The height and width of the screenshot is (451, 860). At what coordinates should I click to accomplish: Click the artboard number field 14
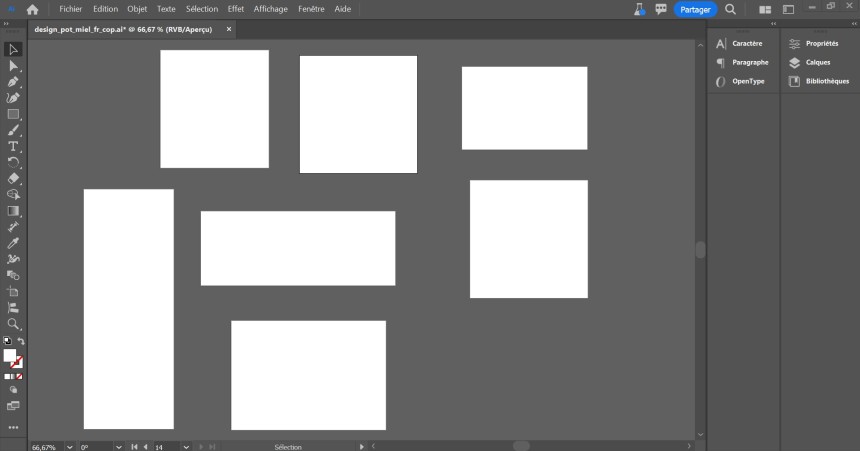click(x=166, y=447)
